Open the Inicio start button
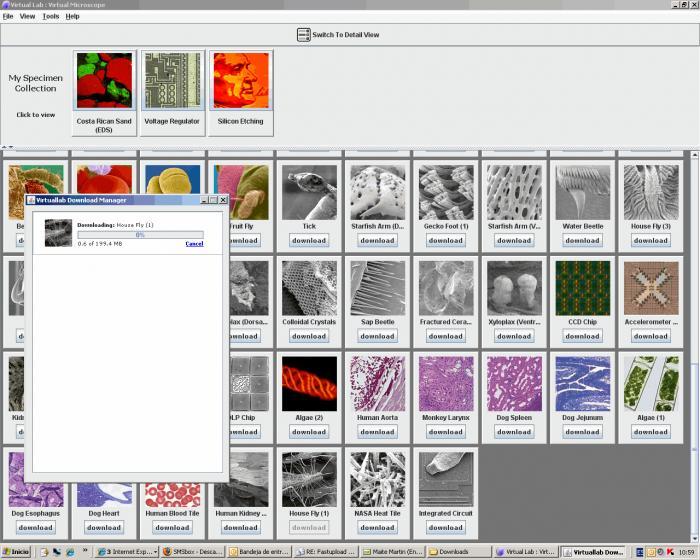 [16, 552]
